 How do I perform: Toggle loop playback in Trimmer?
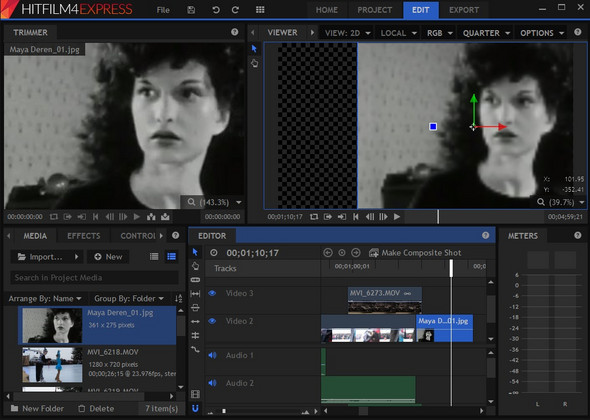54,216
